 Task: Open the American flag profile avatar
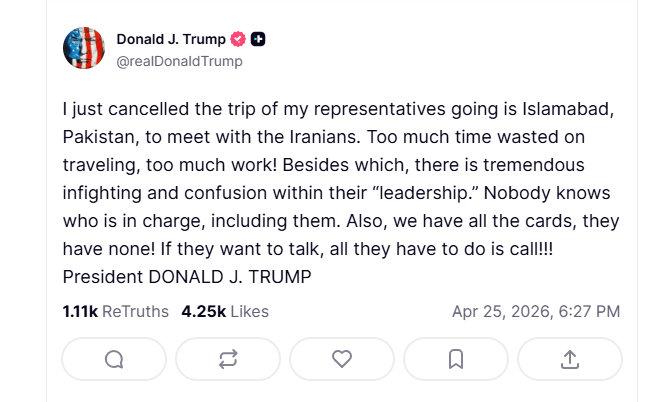[84, 49]
